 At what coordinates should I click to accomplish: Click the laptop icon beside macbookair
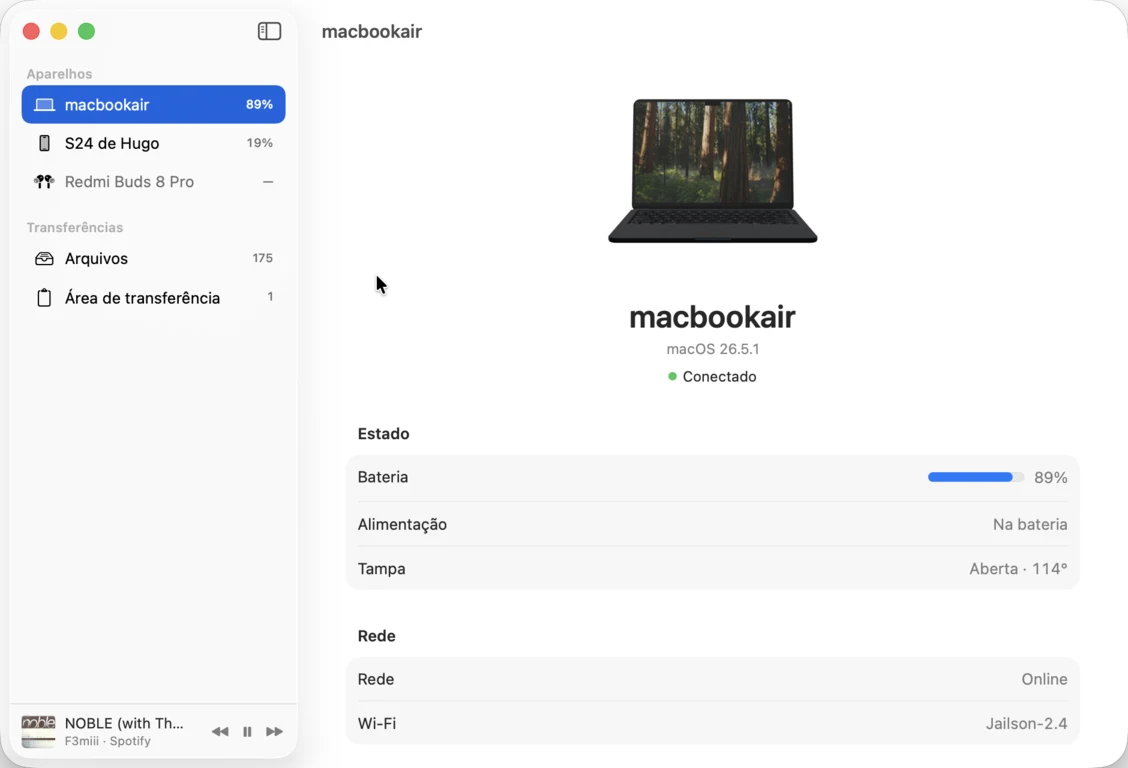tap(44, 105)
